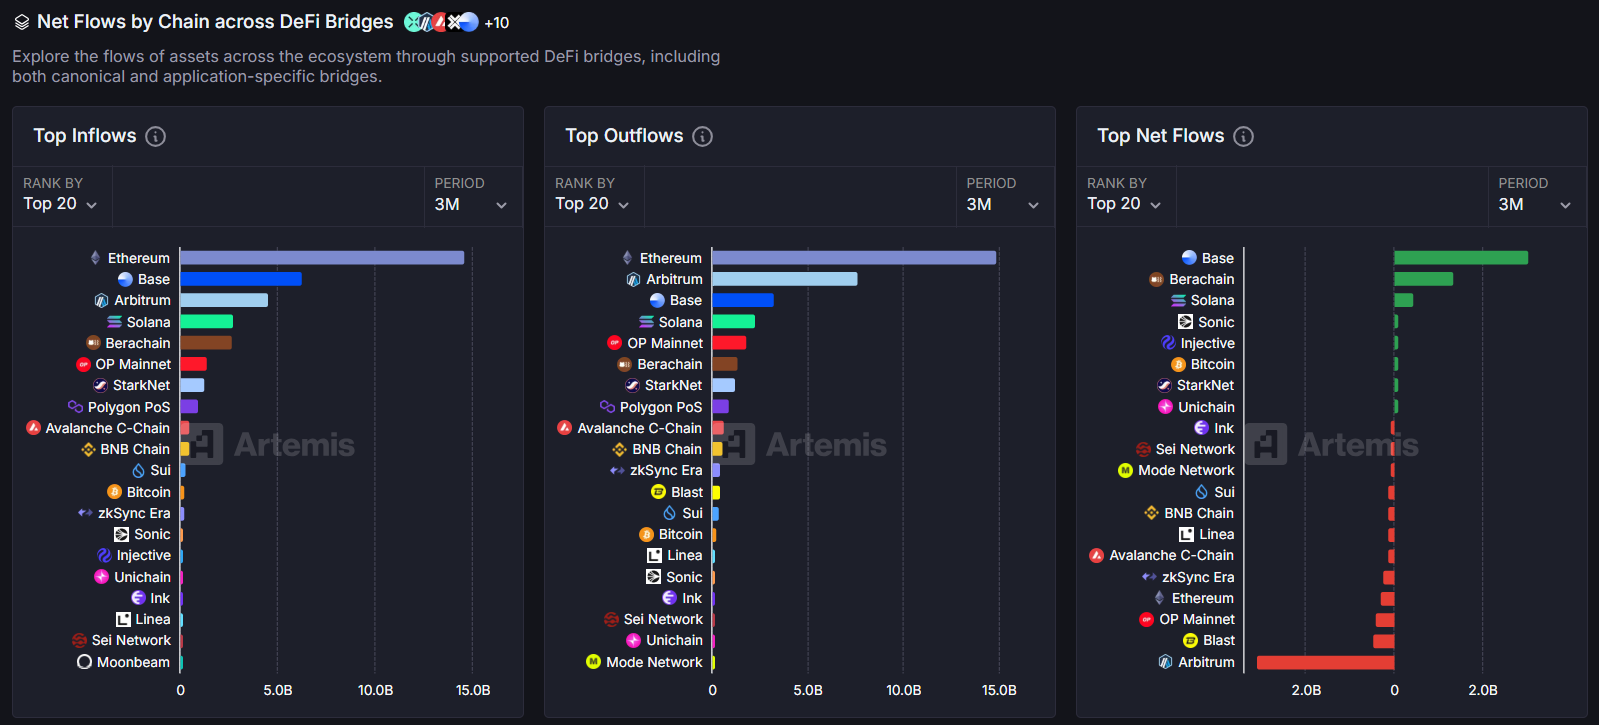This screenshot has height=725, width=1599.
Task: Click the 'Ethereum' label in Top Net Flows
Action: [x=1203, y=598]
